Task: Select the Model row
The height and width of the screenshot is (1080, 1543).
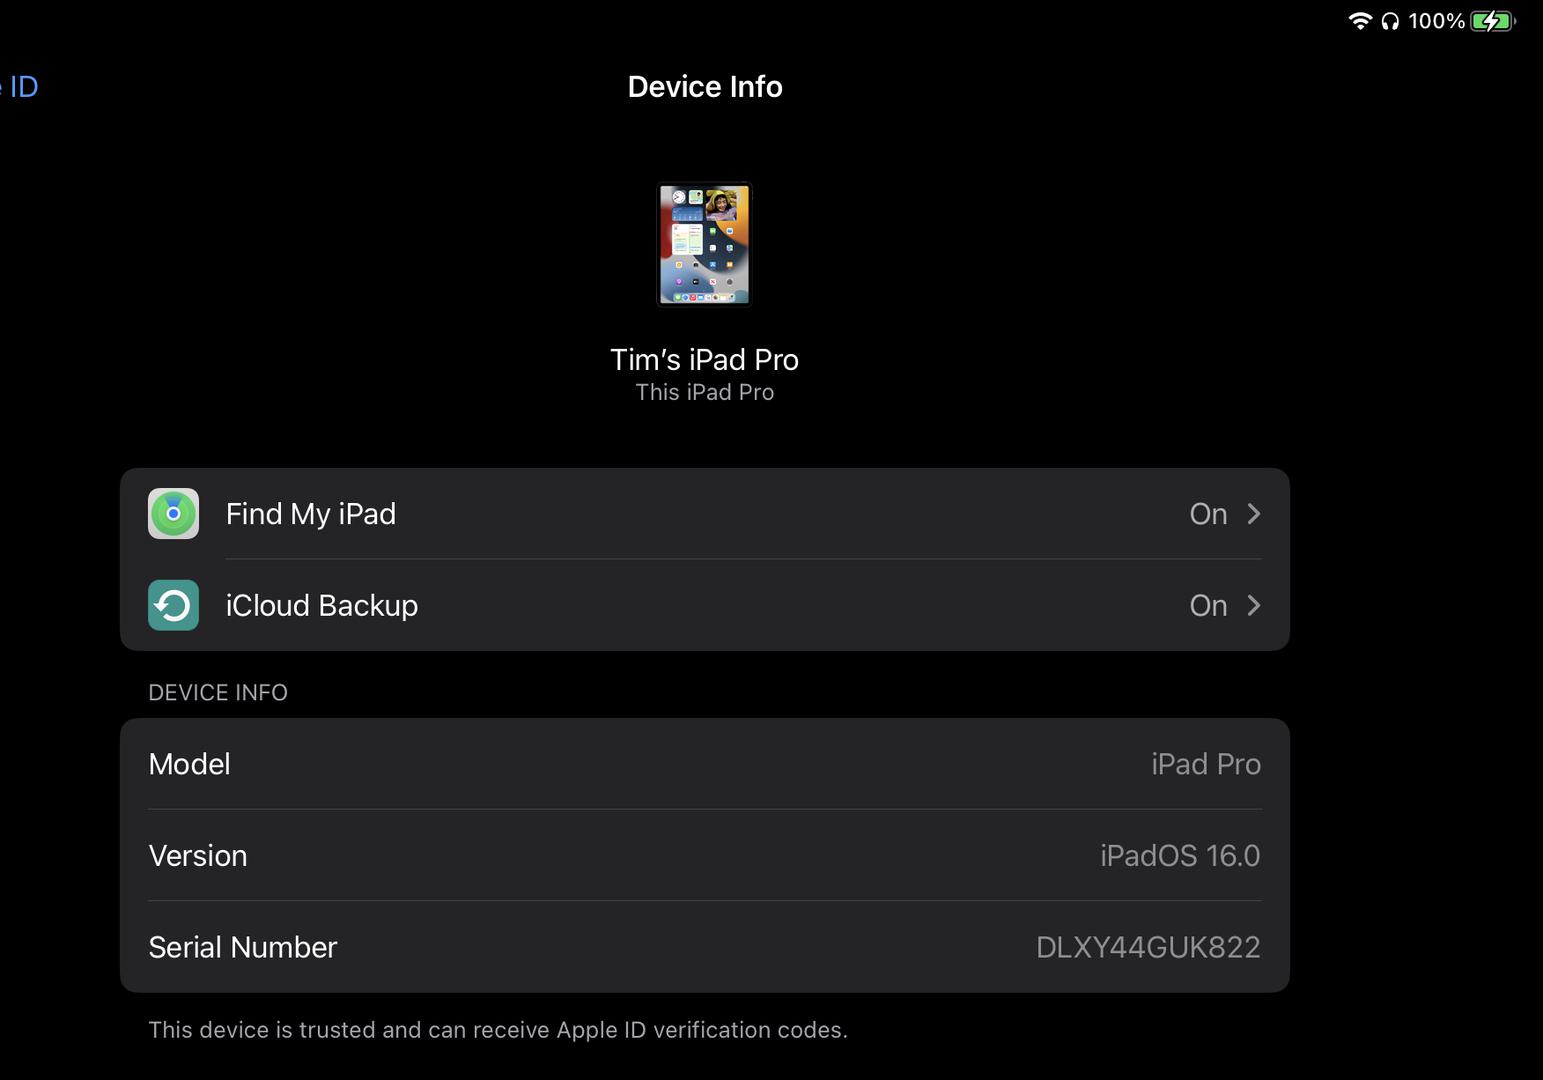Action: click(x=705, y=764)
